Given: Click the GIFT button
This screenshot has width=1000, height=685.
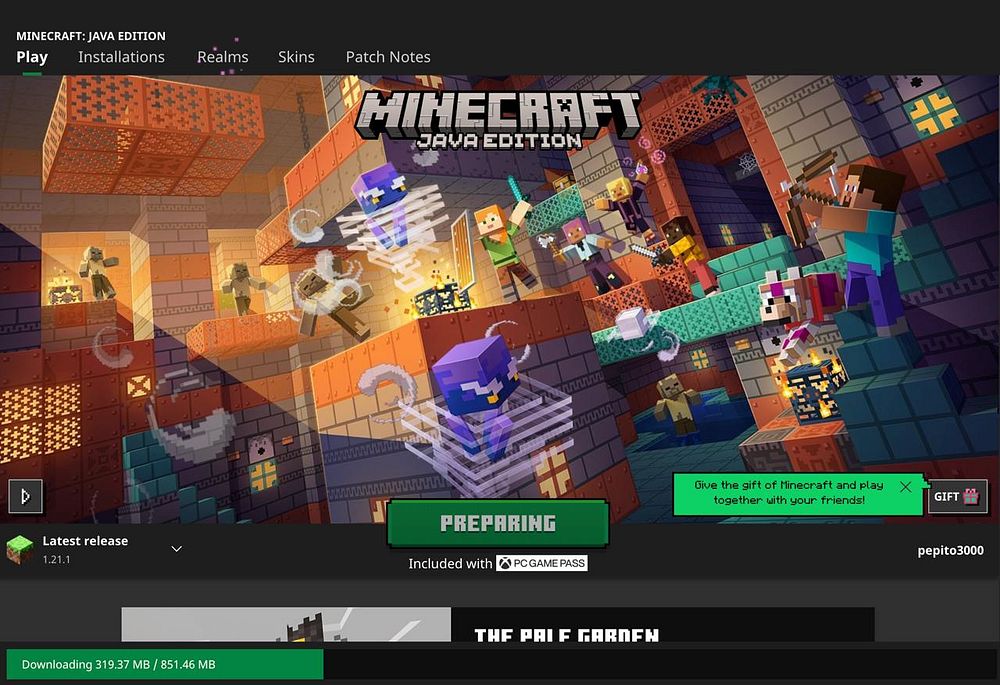Looking at the screenshot, I should click(x=957, y=496).
